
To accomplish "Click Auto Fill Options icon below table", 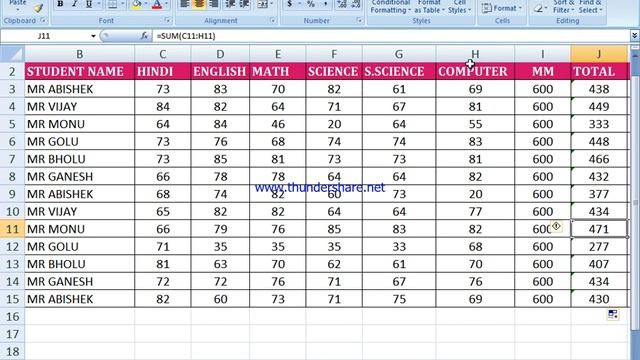I will (613, 314).
